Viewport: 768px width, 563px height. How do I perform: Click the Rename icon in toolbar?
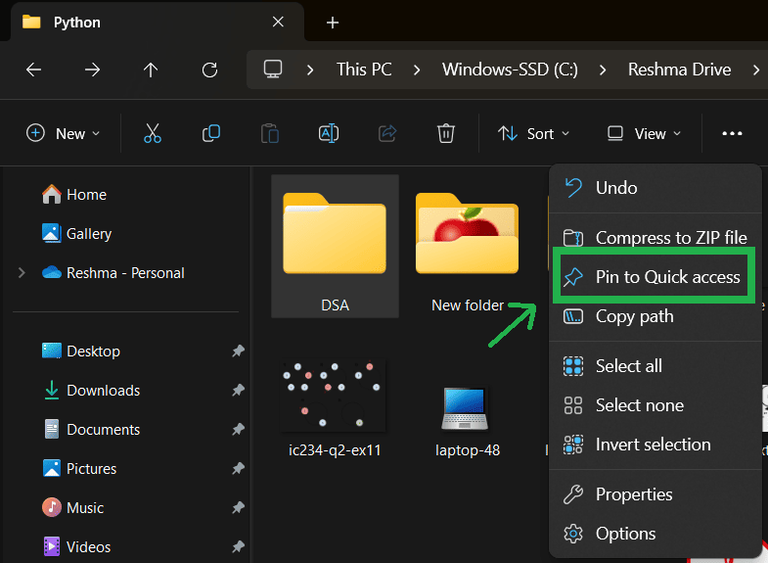tap(328, 133)
